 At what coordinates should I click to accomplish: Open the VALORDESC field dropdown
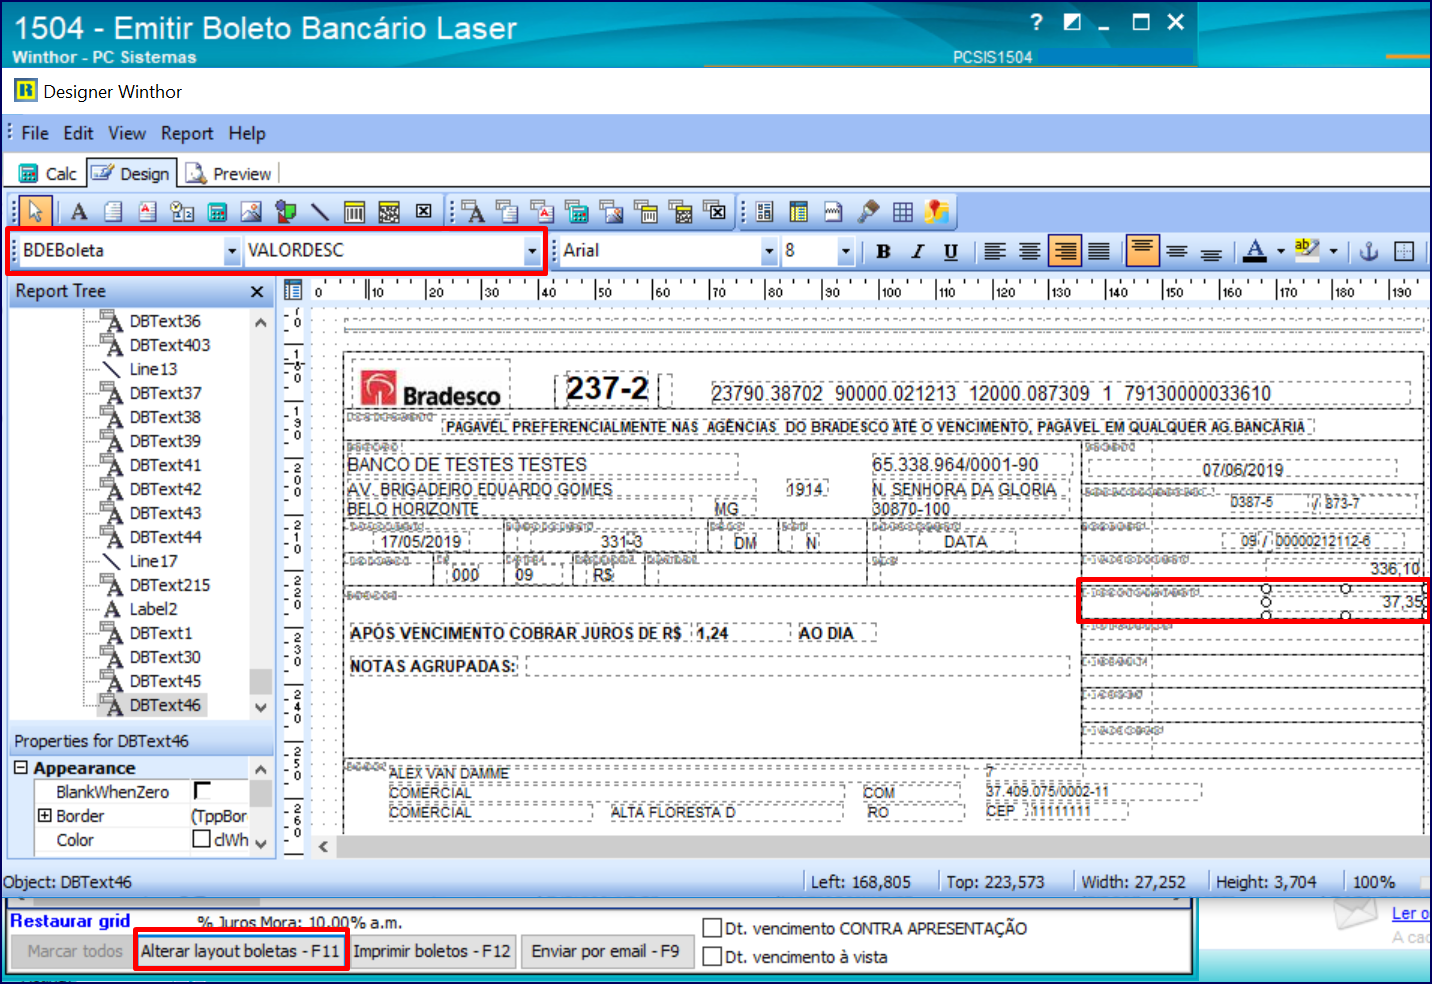pyautogui.click(x=532, y=251)
